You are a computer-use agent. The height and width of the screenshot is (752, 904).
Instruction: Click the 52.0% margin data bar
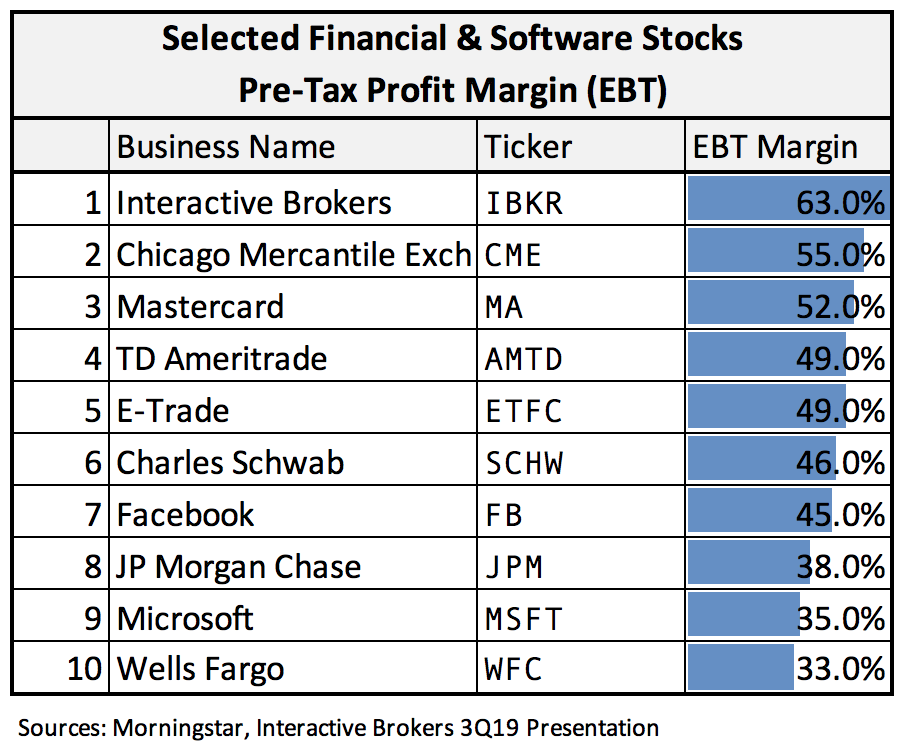[771, 303]
